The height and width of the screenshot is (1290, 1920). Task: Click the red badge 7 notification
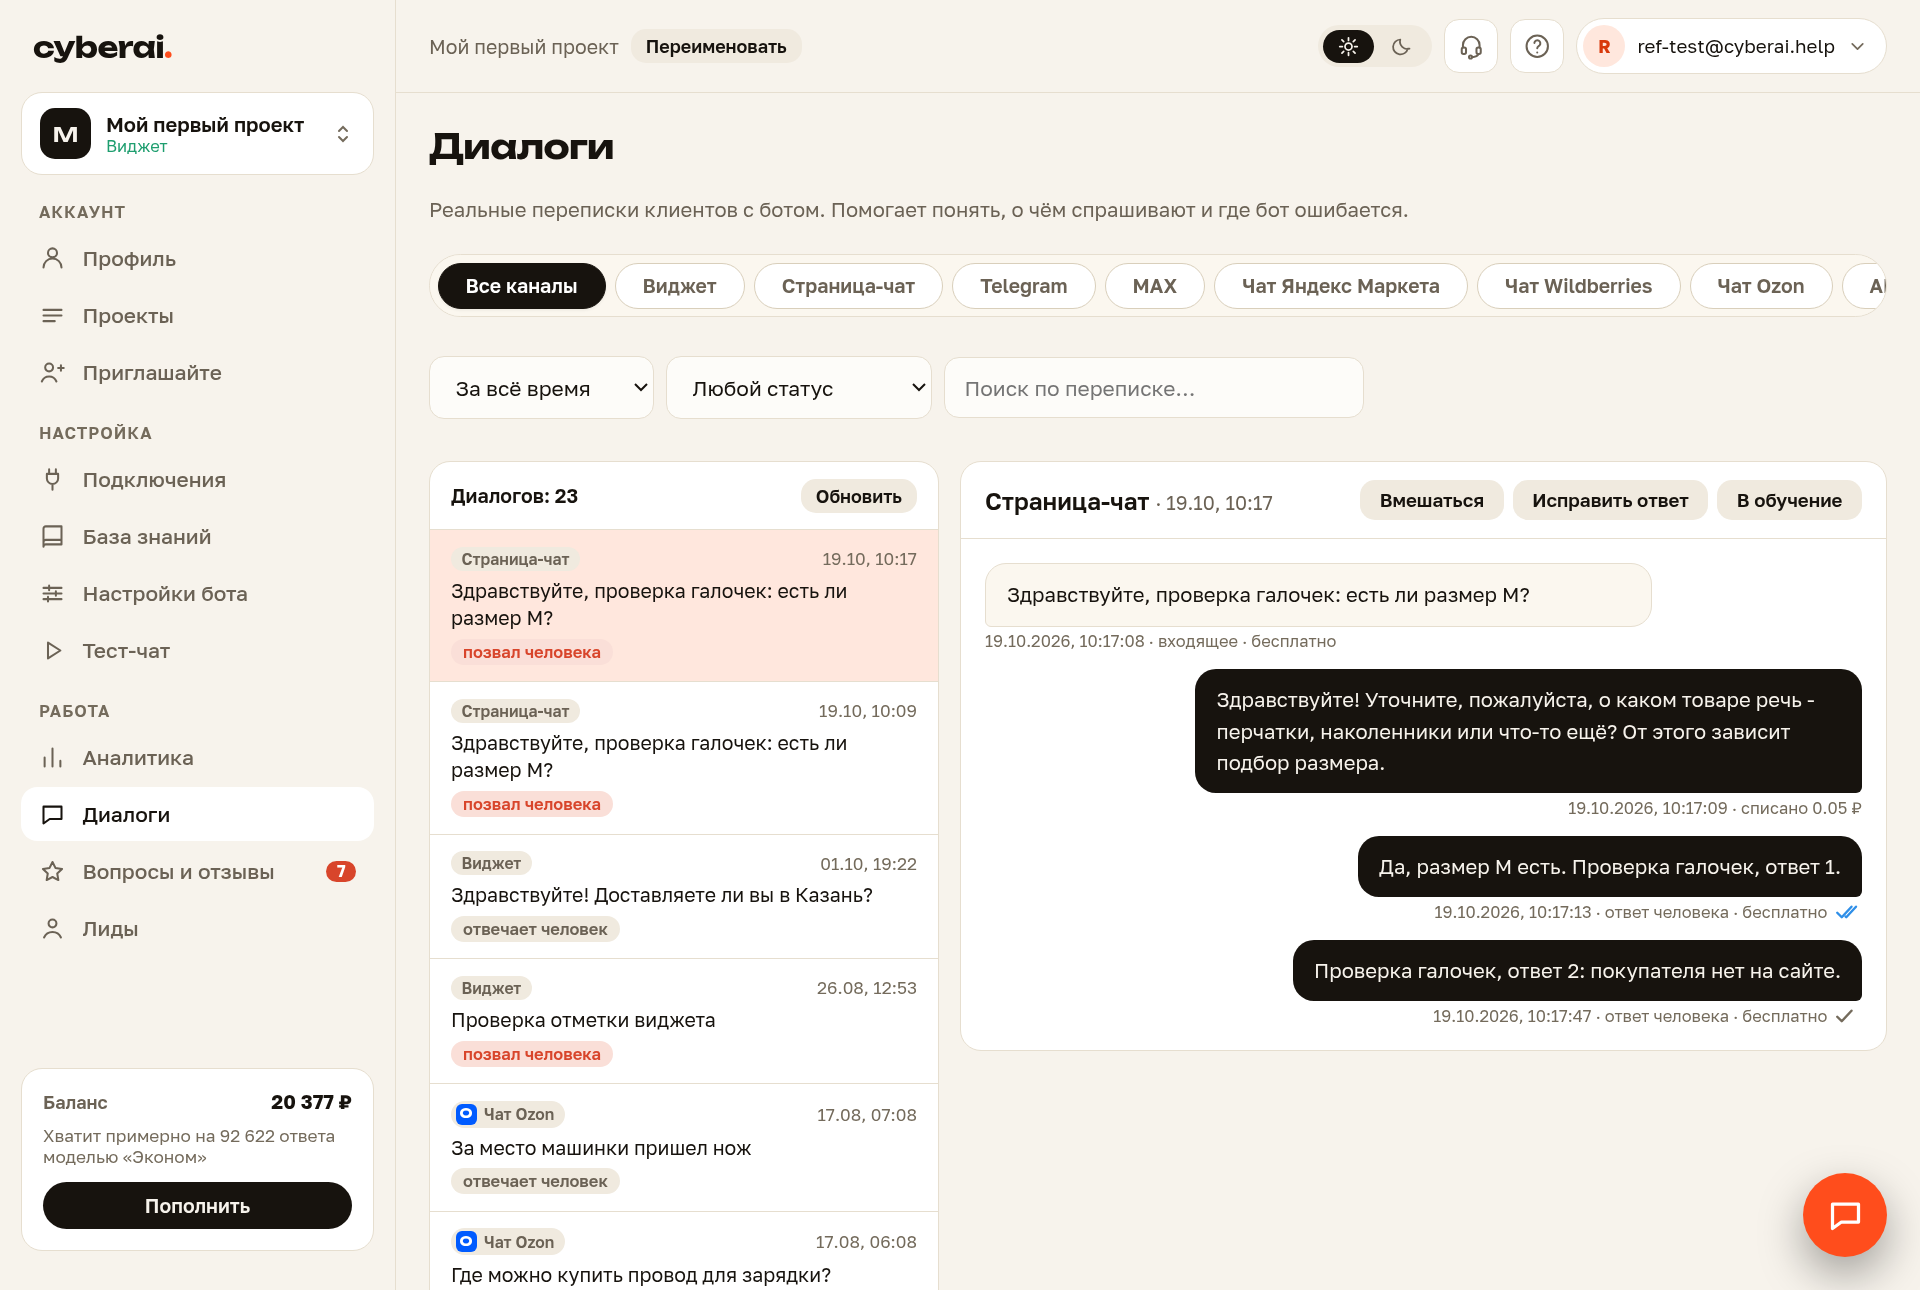tap(341, 872)
